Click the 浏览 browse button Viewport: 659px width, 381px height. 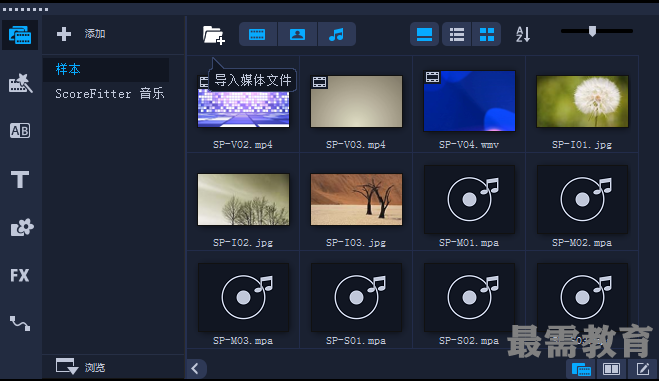81,367
